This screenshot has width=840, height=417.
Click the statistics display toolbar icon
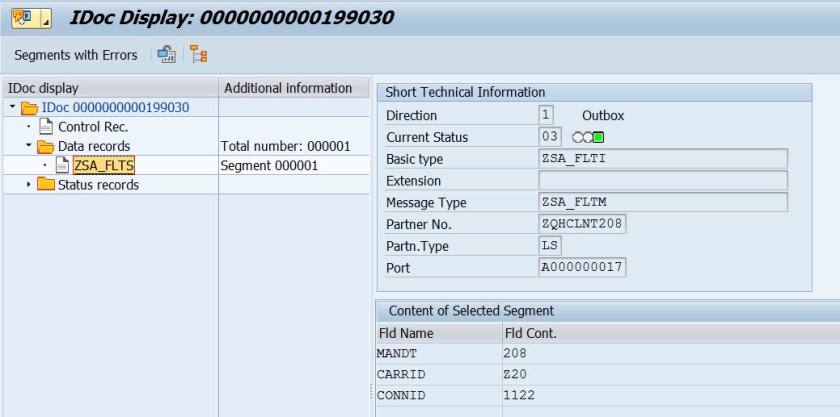[x=167, y=55]
